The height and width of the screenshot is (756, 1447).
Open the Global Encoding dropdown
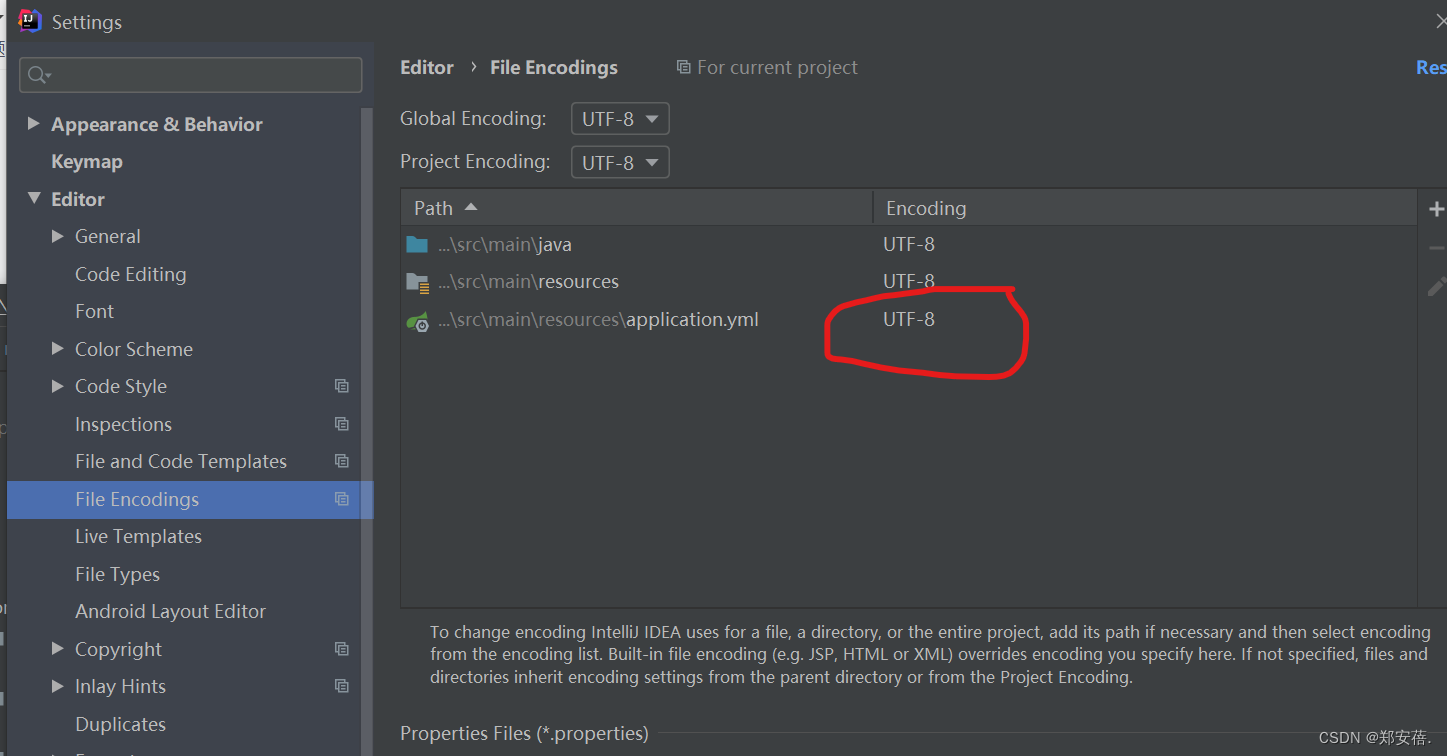(x=619, y=118)
